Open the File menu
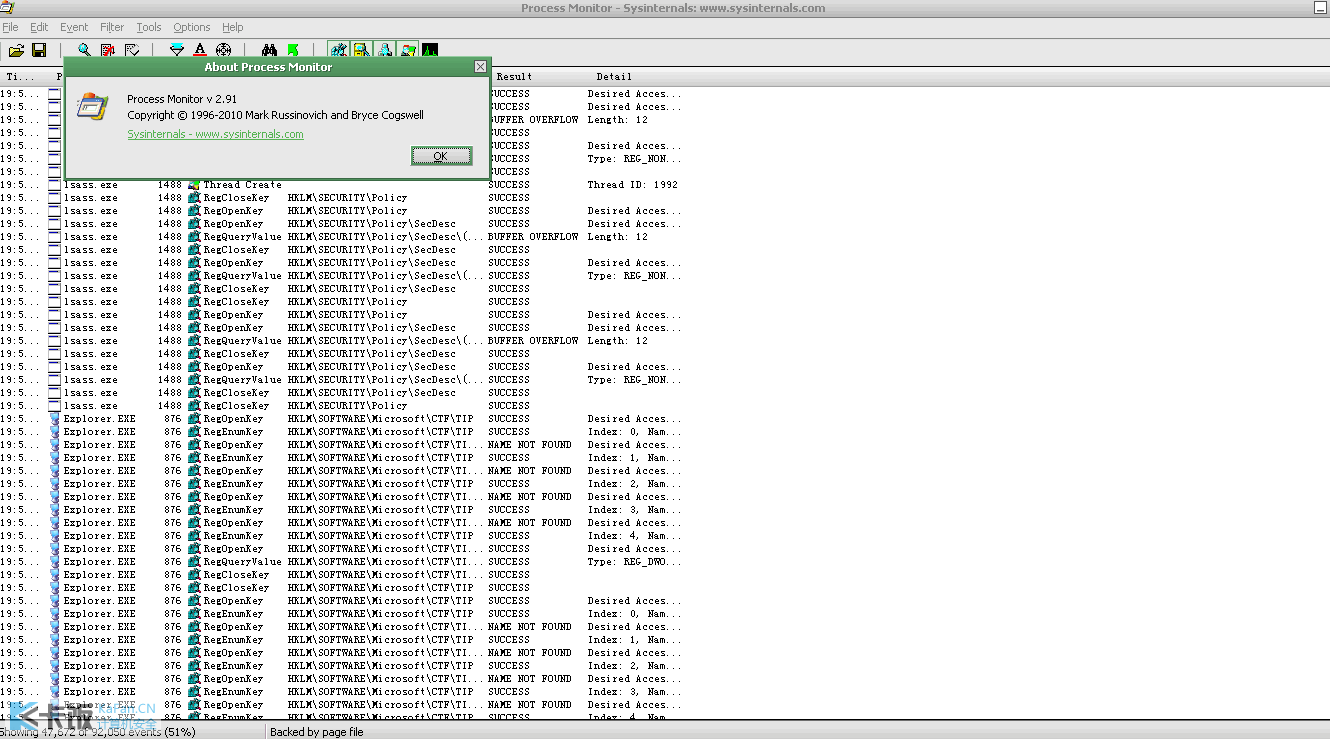The width and height of the screenshot is (1330, 739). coord(10,27)
